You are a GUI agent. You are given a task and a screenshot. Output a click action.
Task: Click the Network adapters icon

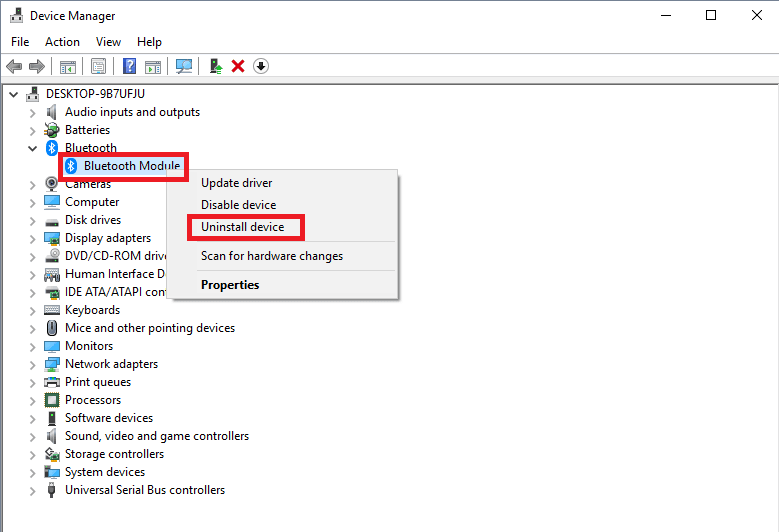tap(52, 364)
